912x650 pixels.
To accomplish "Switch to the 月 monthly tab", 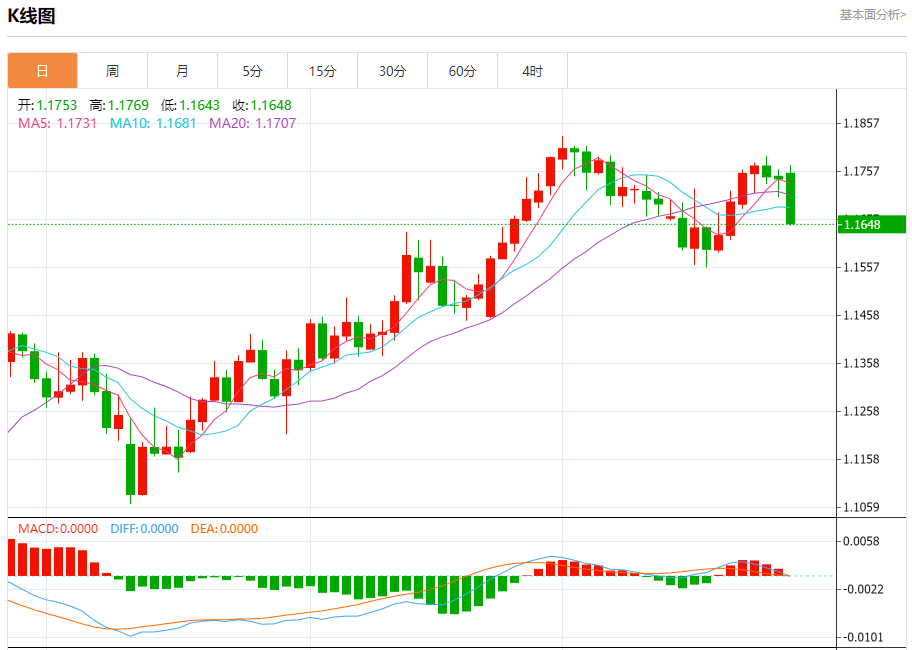I will pyautogui.click(x=182, y=71).
